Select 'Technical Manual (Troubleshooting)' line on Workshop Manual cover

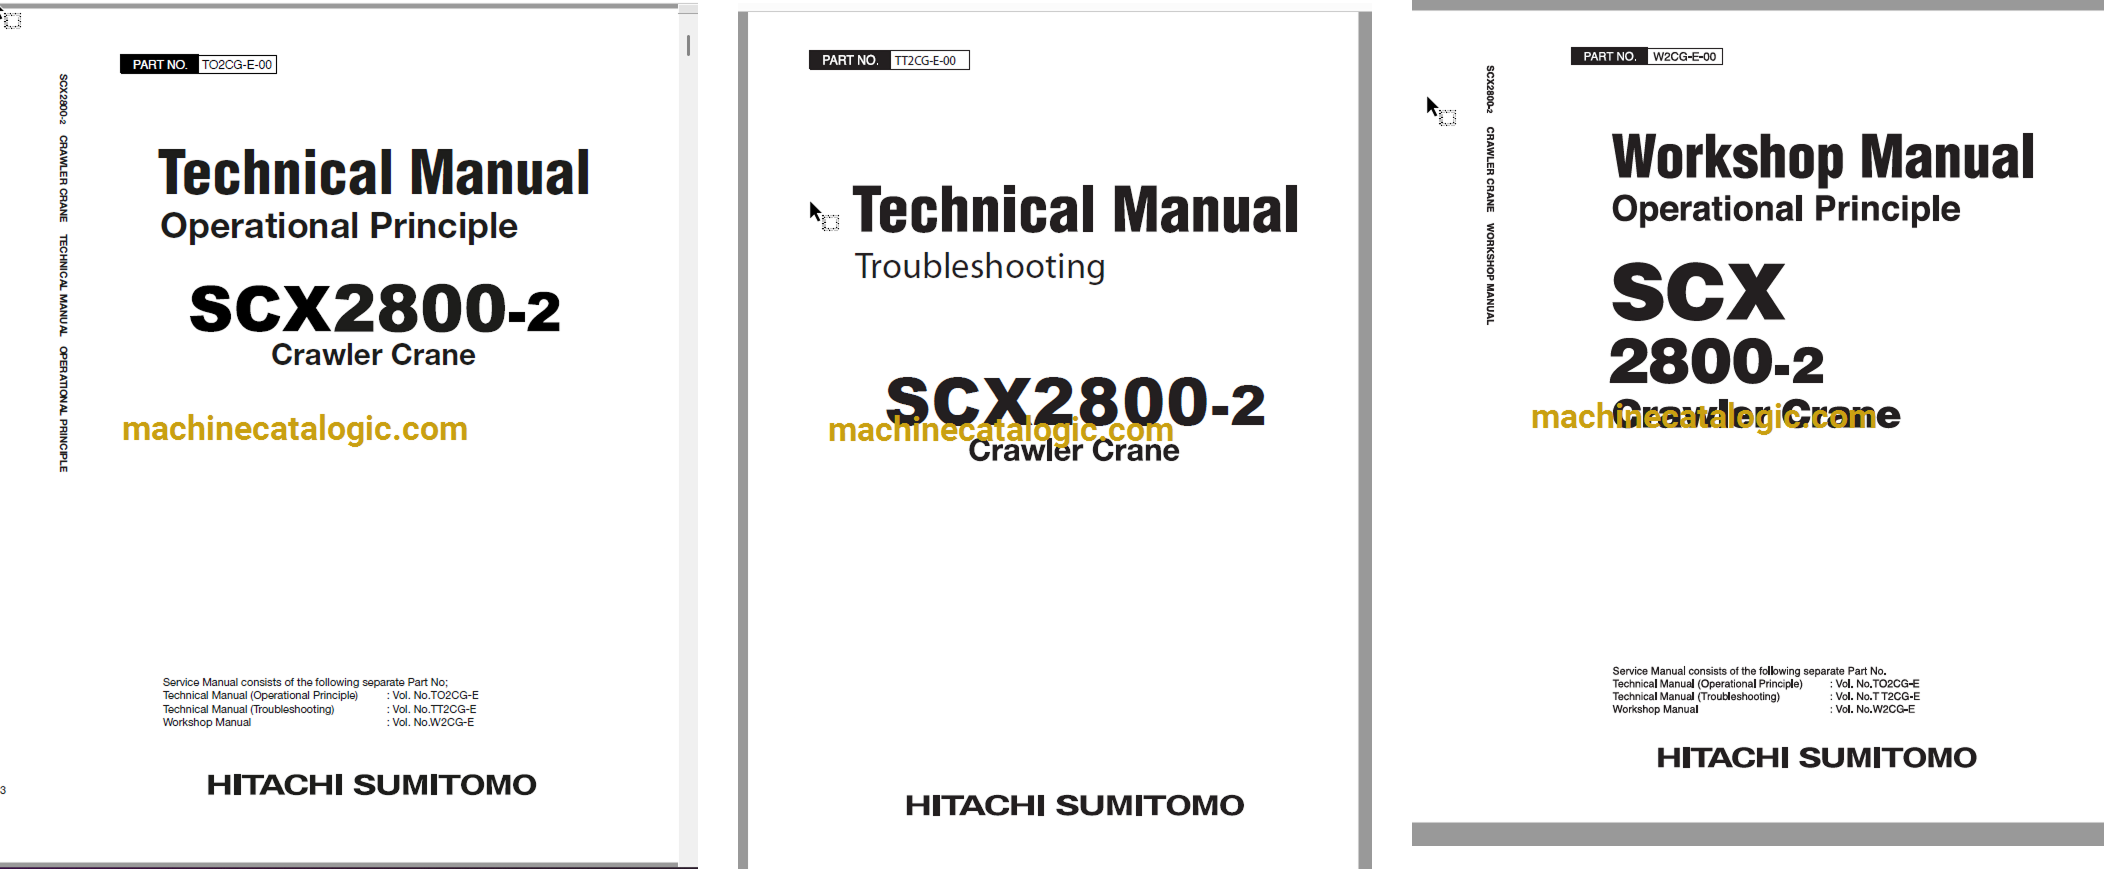pyautogui.click(x=1696, y=697)
